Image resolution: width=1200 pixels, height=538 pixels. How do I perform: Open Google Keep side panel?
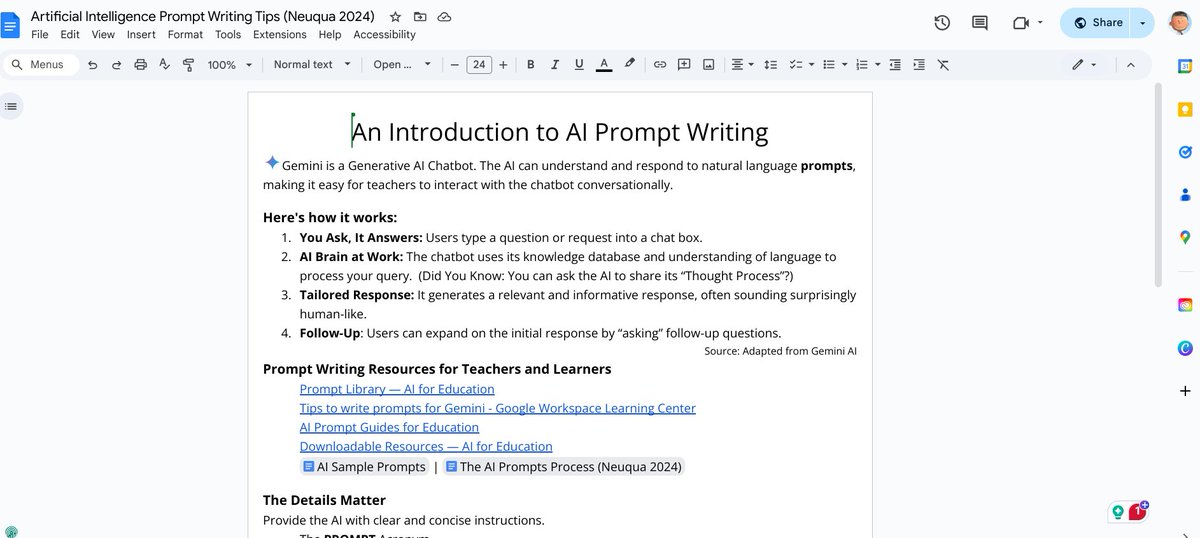[x=1185, y=109]
